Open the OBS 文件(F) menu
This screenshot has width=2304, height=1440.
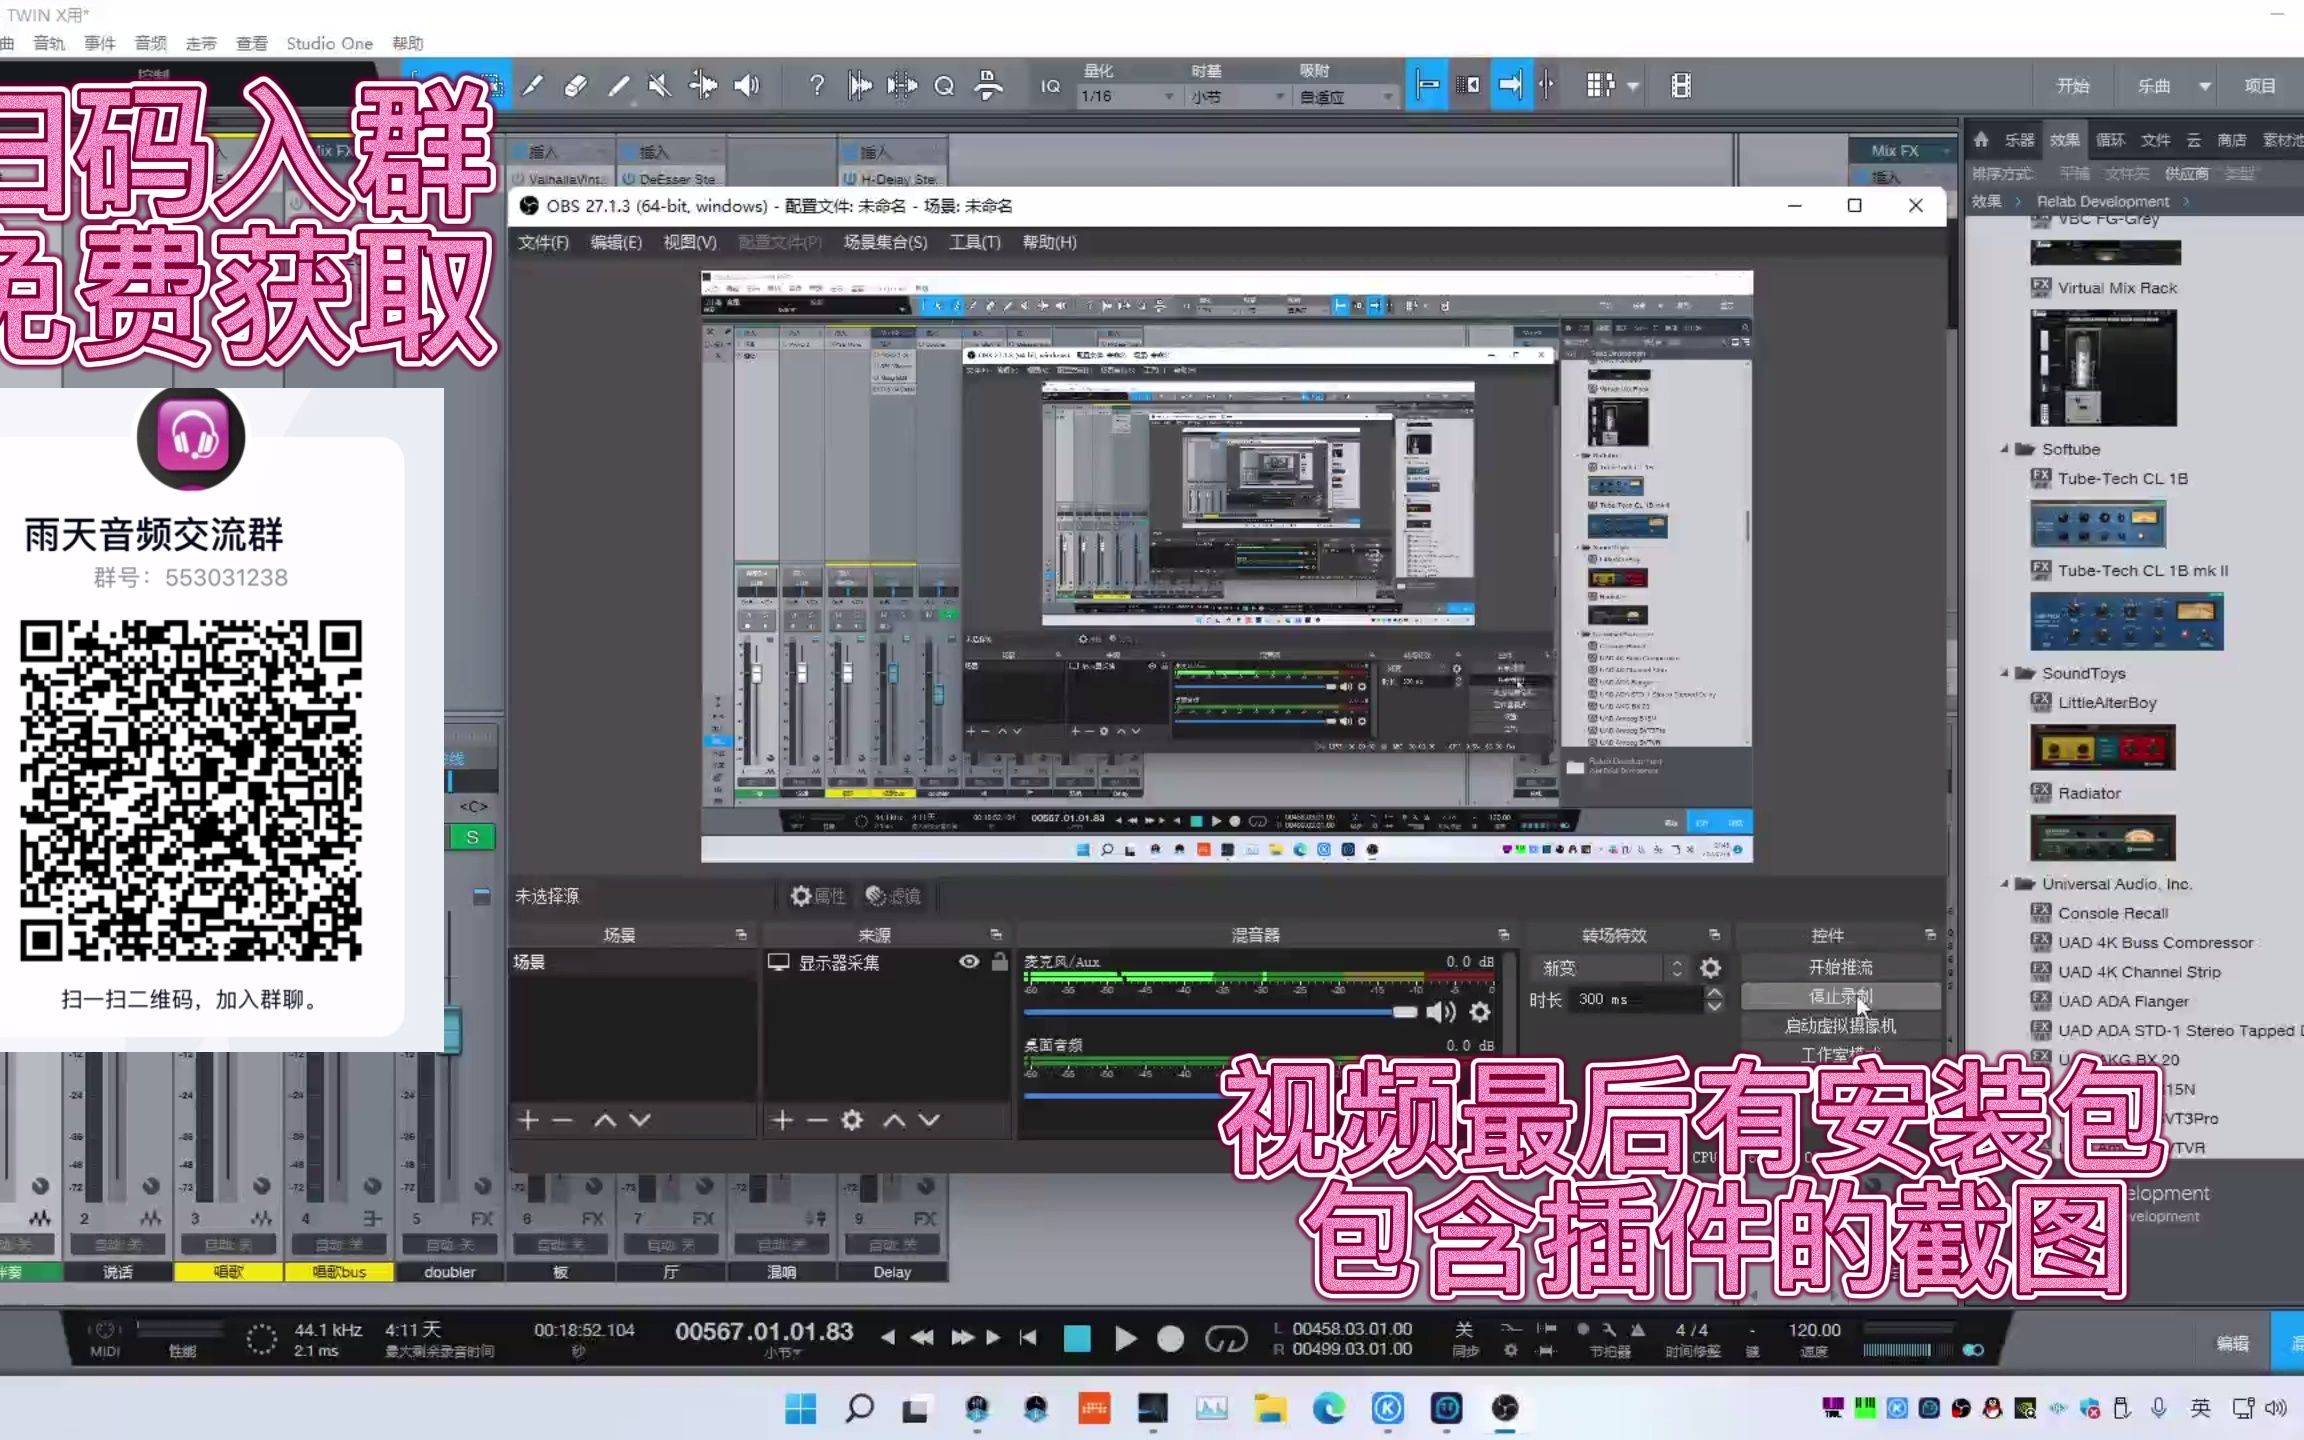point(543,242)
